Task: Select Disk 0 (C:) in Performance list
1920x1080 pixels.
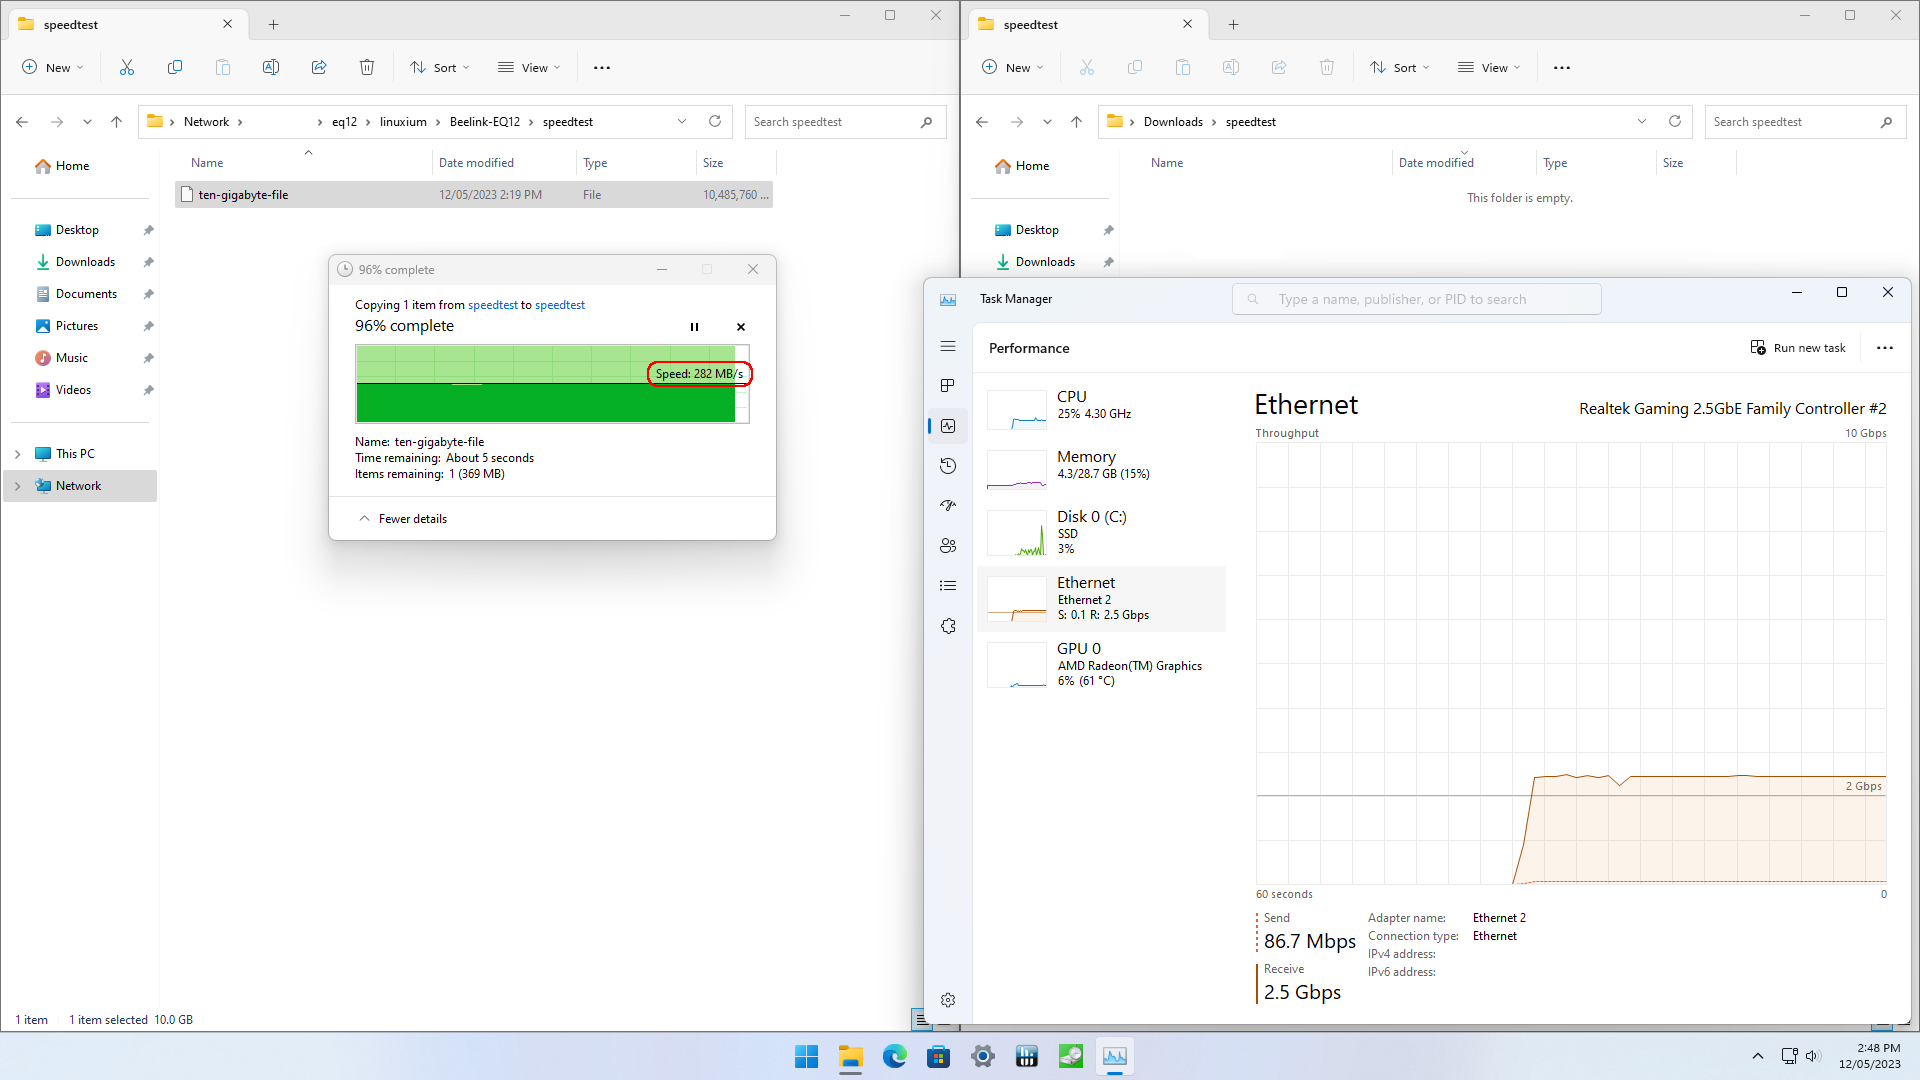Action: point(1101,532)
